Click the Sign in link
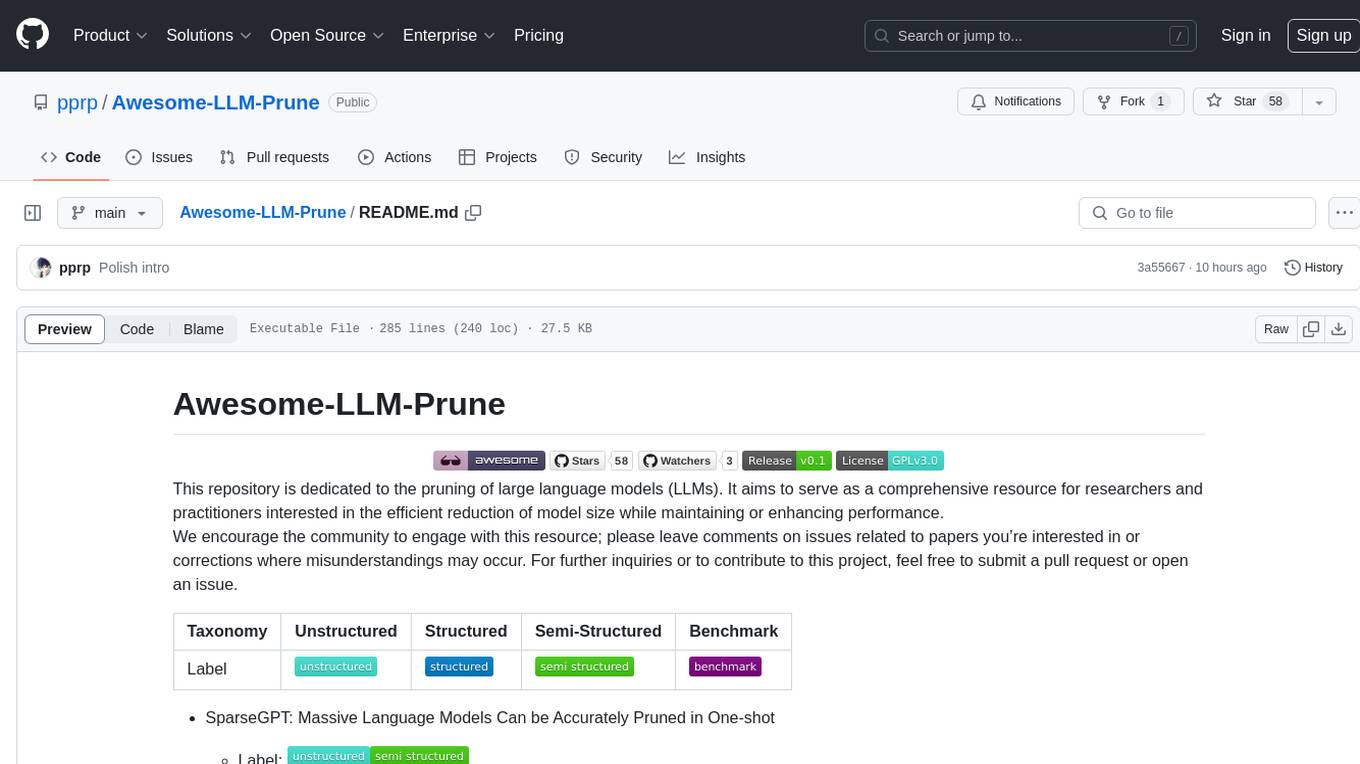 [x=1245, y=35]
